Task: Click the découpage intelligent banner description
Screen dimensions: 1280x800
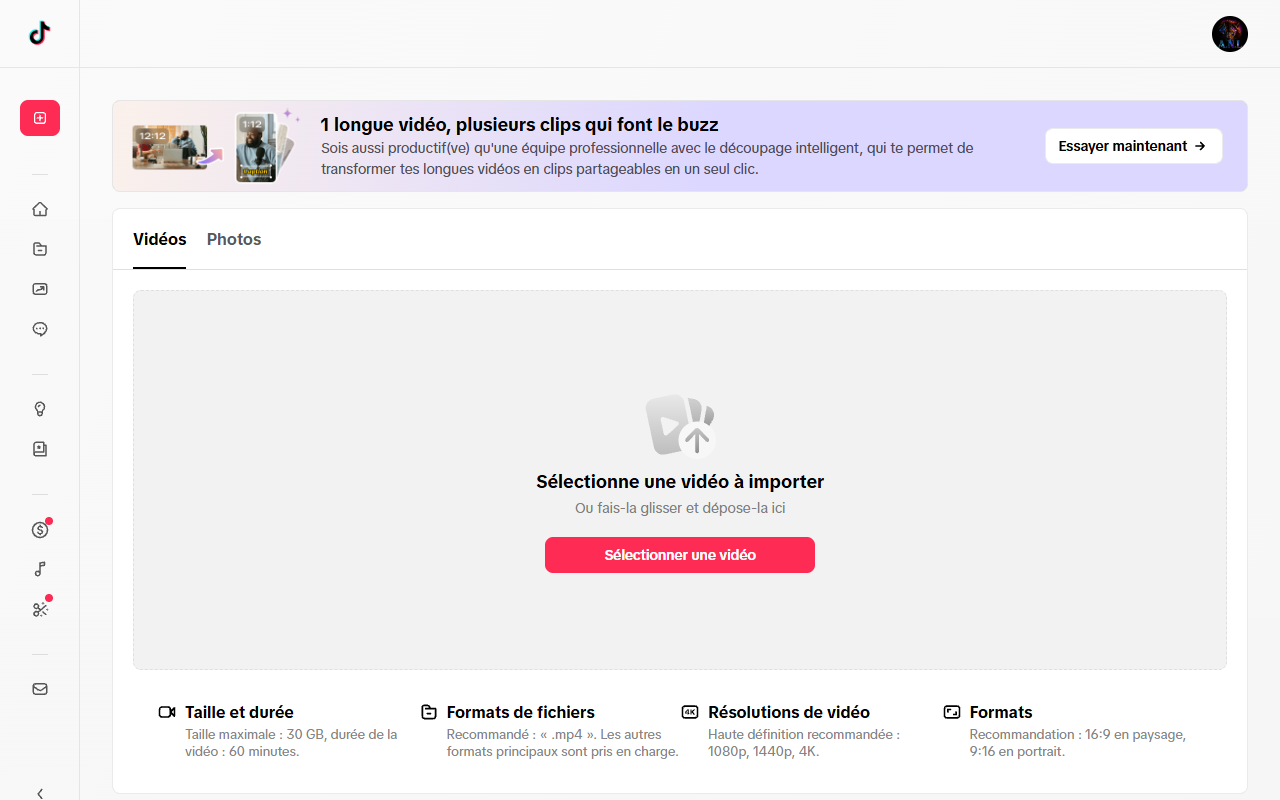Action: 647,159
